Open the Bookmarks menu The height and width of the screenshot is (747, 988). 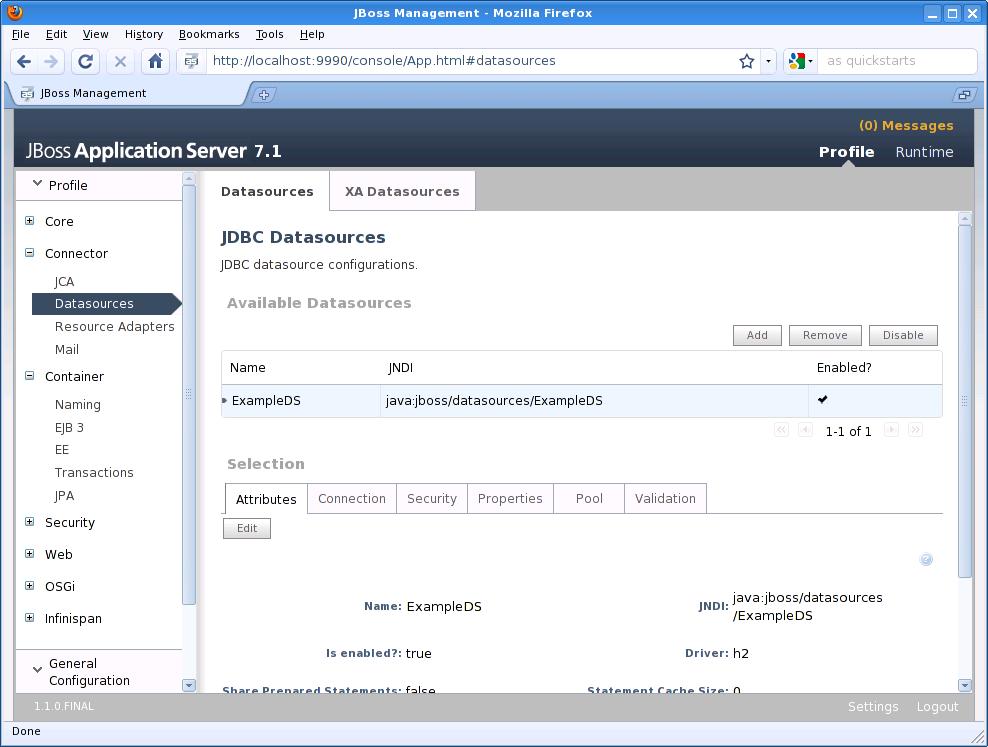click(209, 34)
